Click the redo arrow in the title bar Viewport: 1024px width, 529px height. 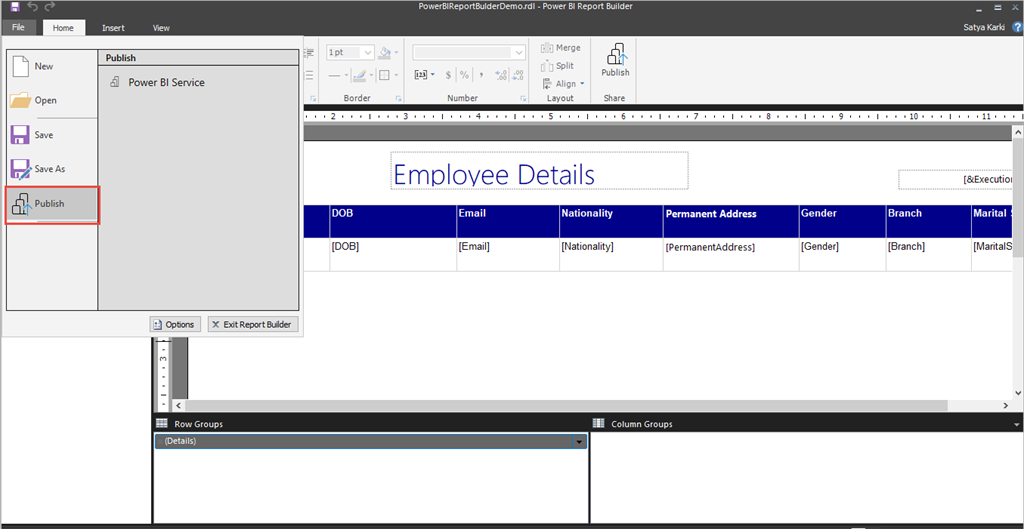tap(50, 7)
